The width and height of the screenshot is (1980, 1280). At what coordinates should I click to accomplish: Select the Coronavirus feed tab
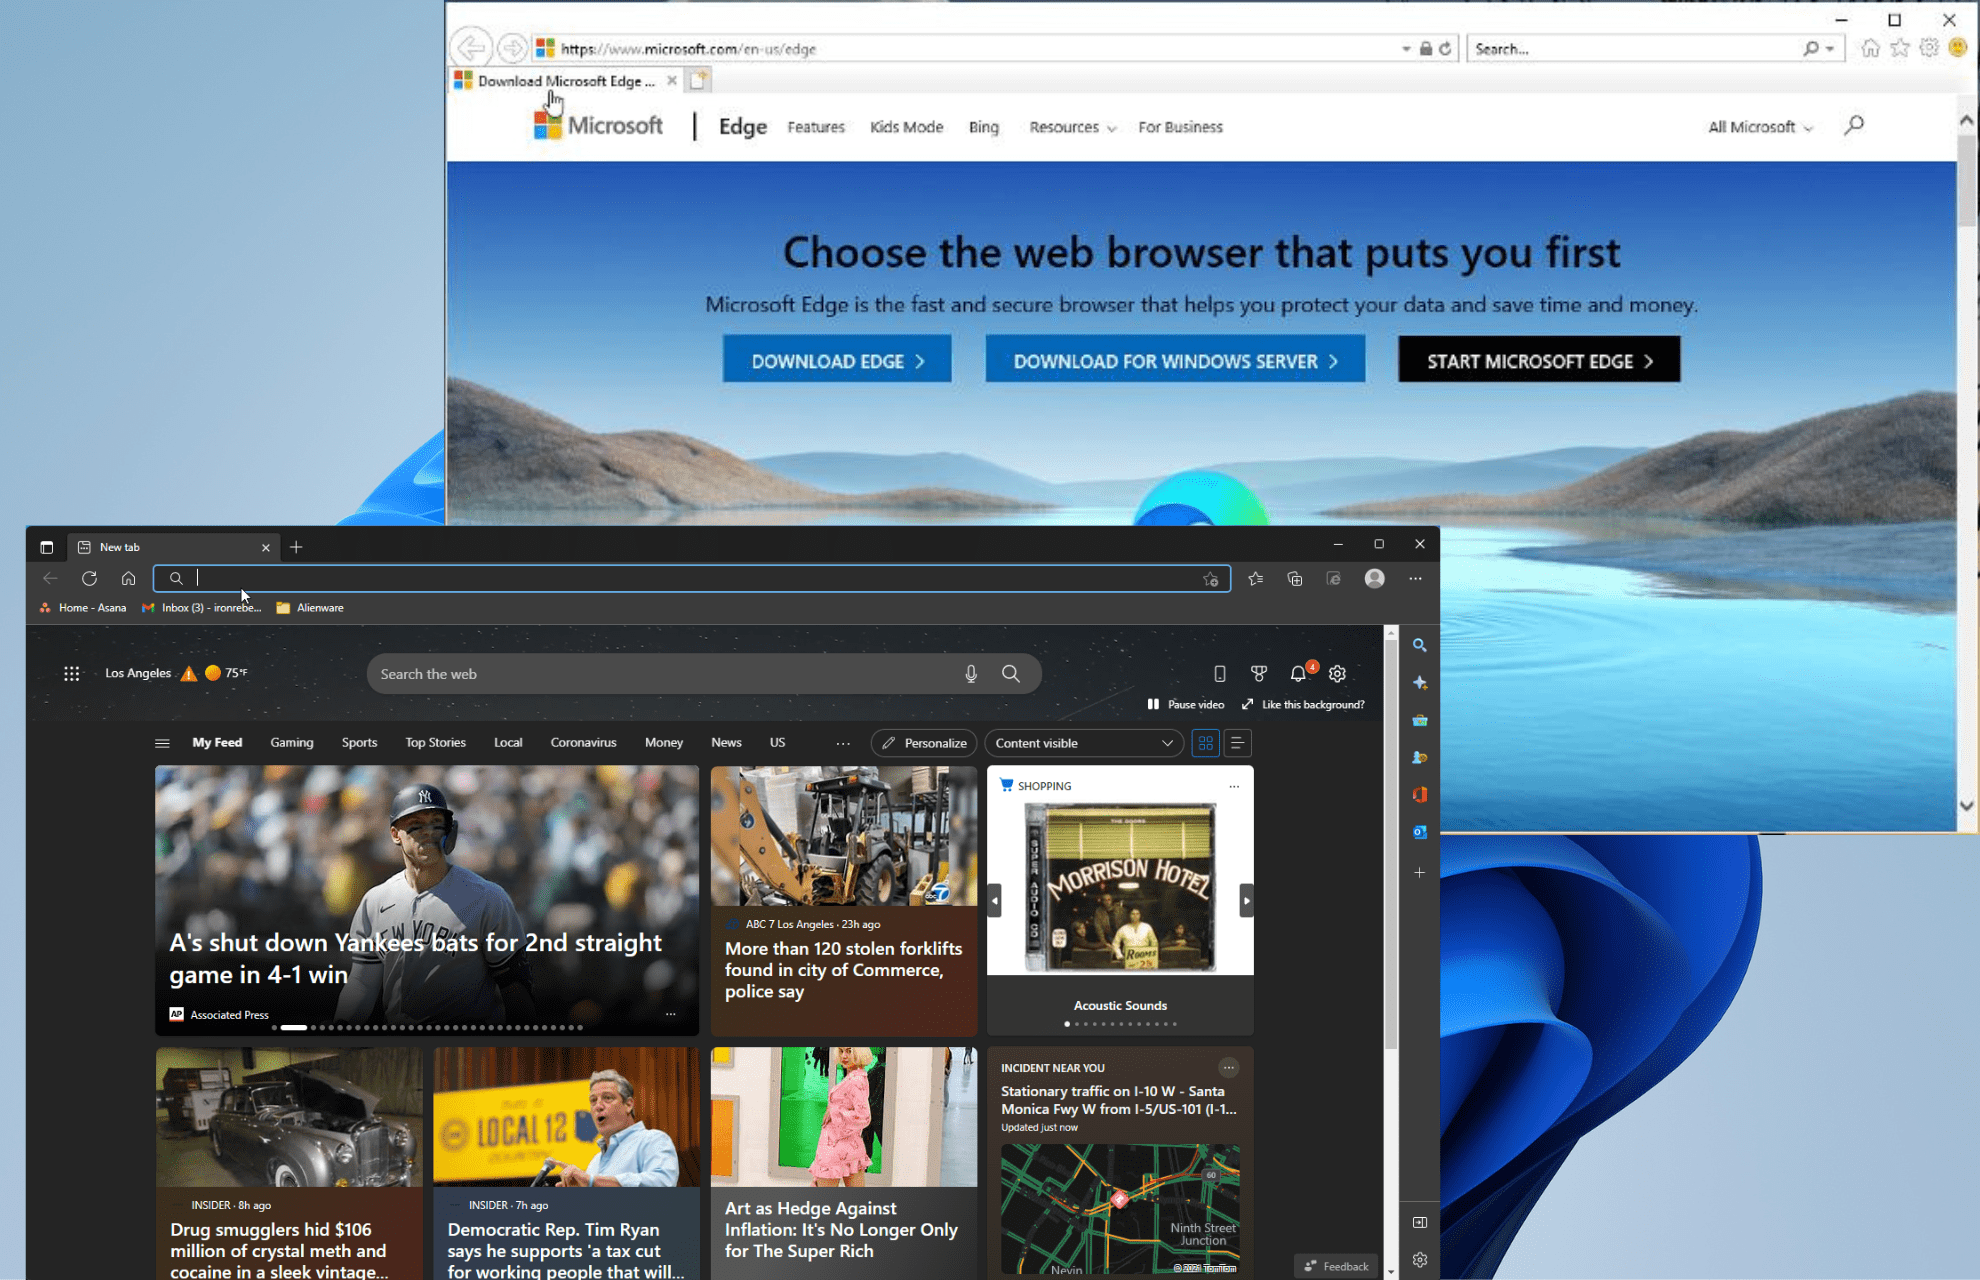[583, 742]
